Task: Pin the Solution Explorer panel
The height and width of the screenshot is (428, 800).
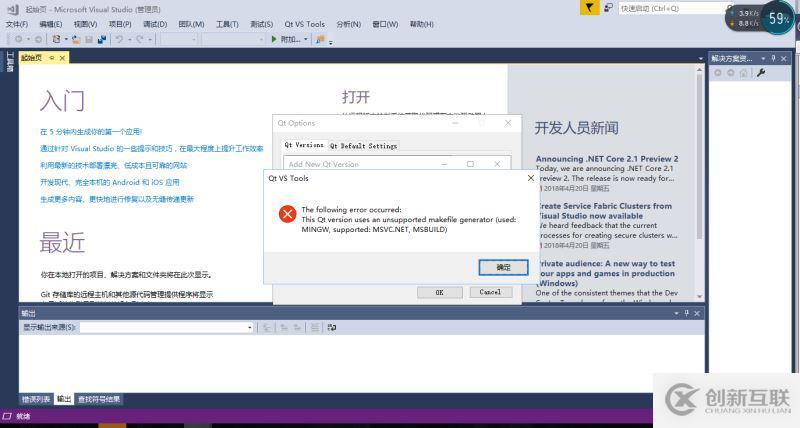Action: click(773, 58)
